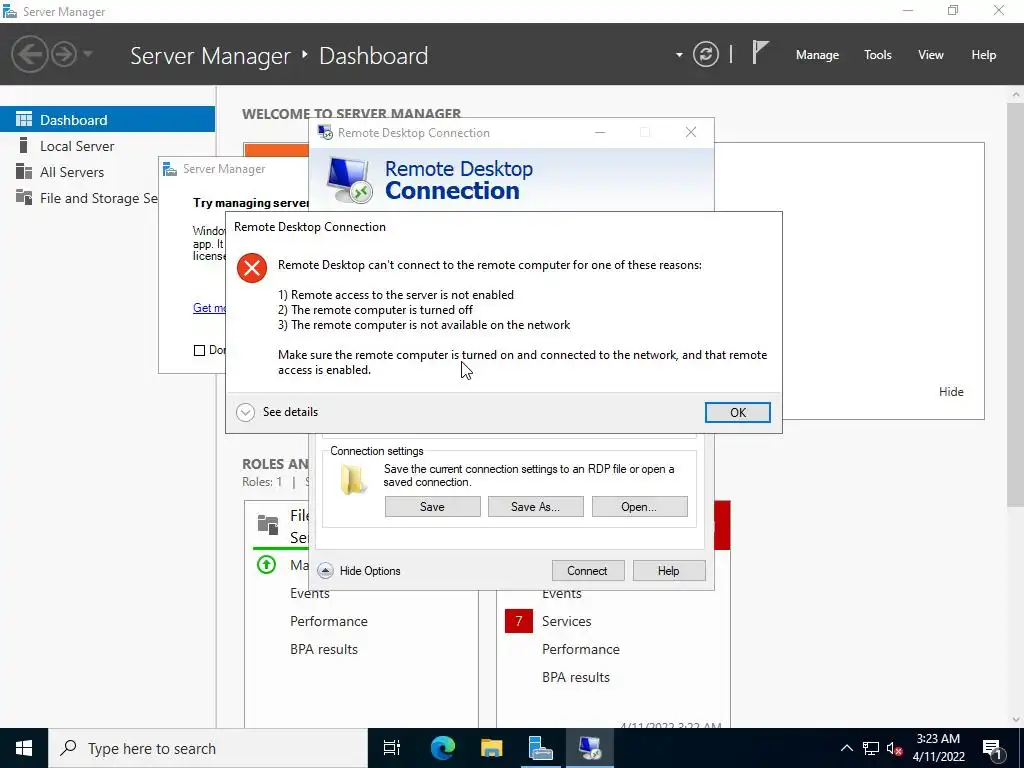Click Refresh icon in Server Manager header
Viewport: 1024px width, 768px height.
(705, 54)
